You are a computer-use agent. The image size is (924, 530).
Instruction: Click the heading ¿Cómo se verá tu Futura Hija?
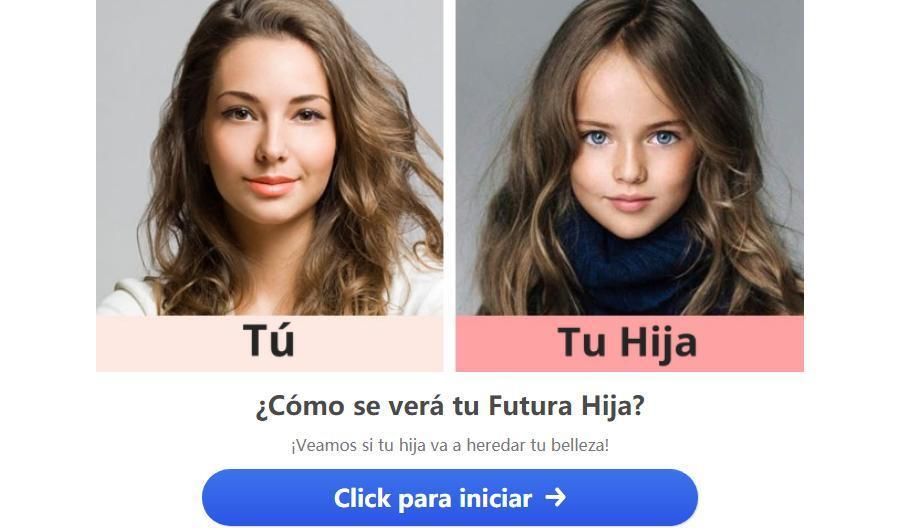pos(450,406)
